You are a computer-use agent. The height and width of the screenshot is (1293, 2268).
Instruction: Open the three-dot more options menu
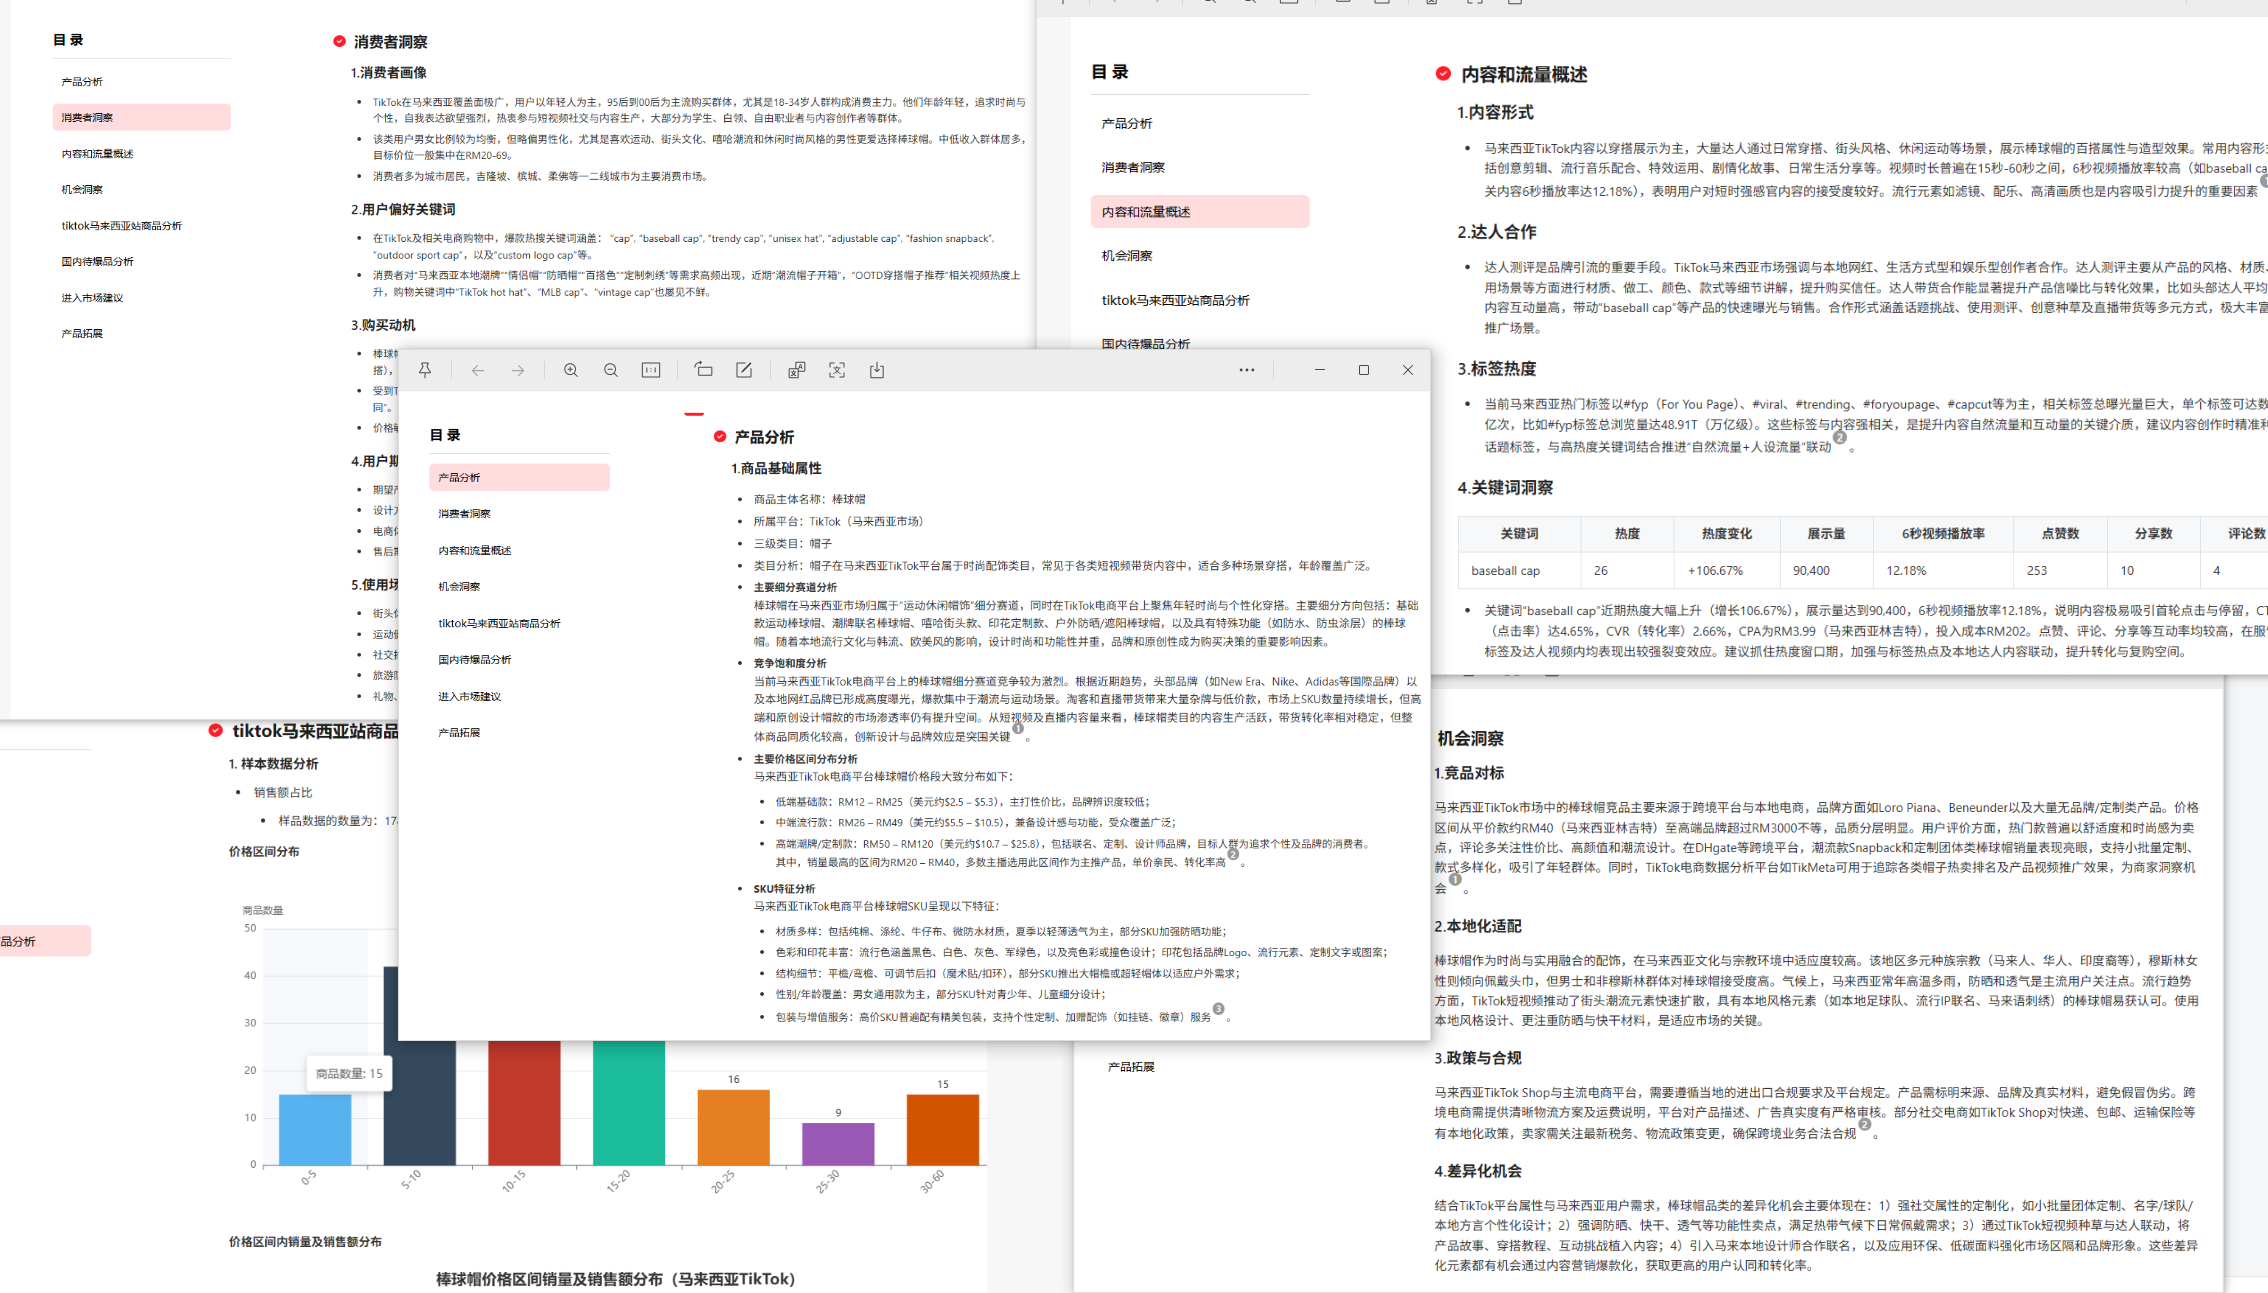[x=1246, y=370]
